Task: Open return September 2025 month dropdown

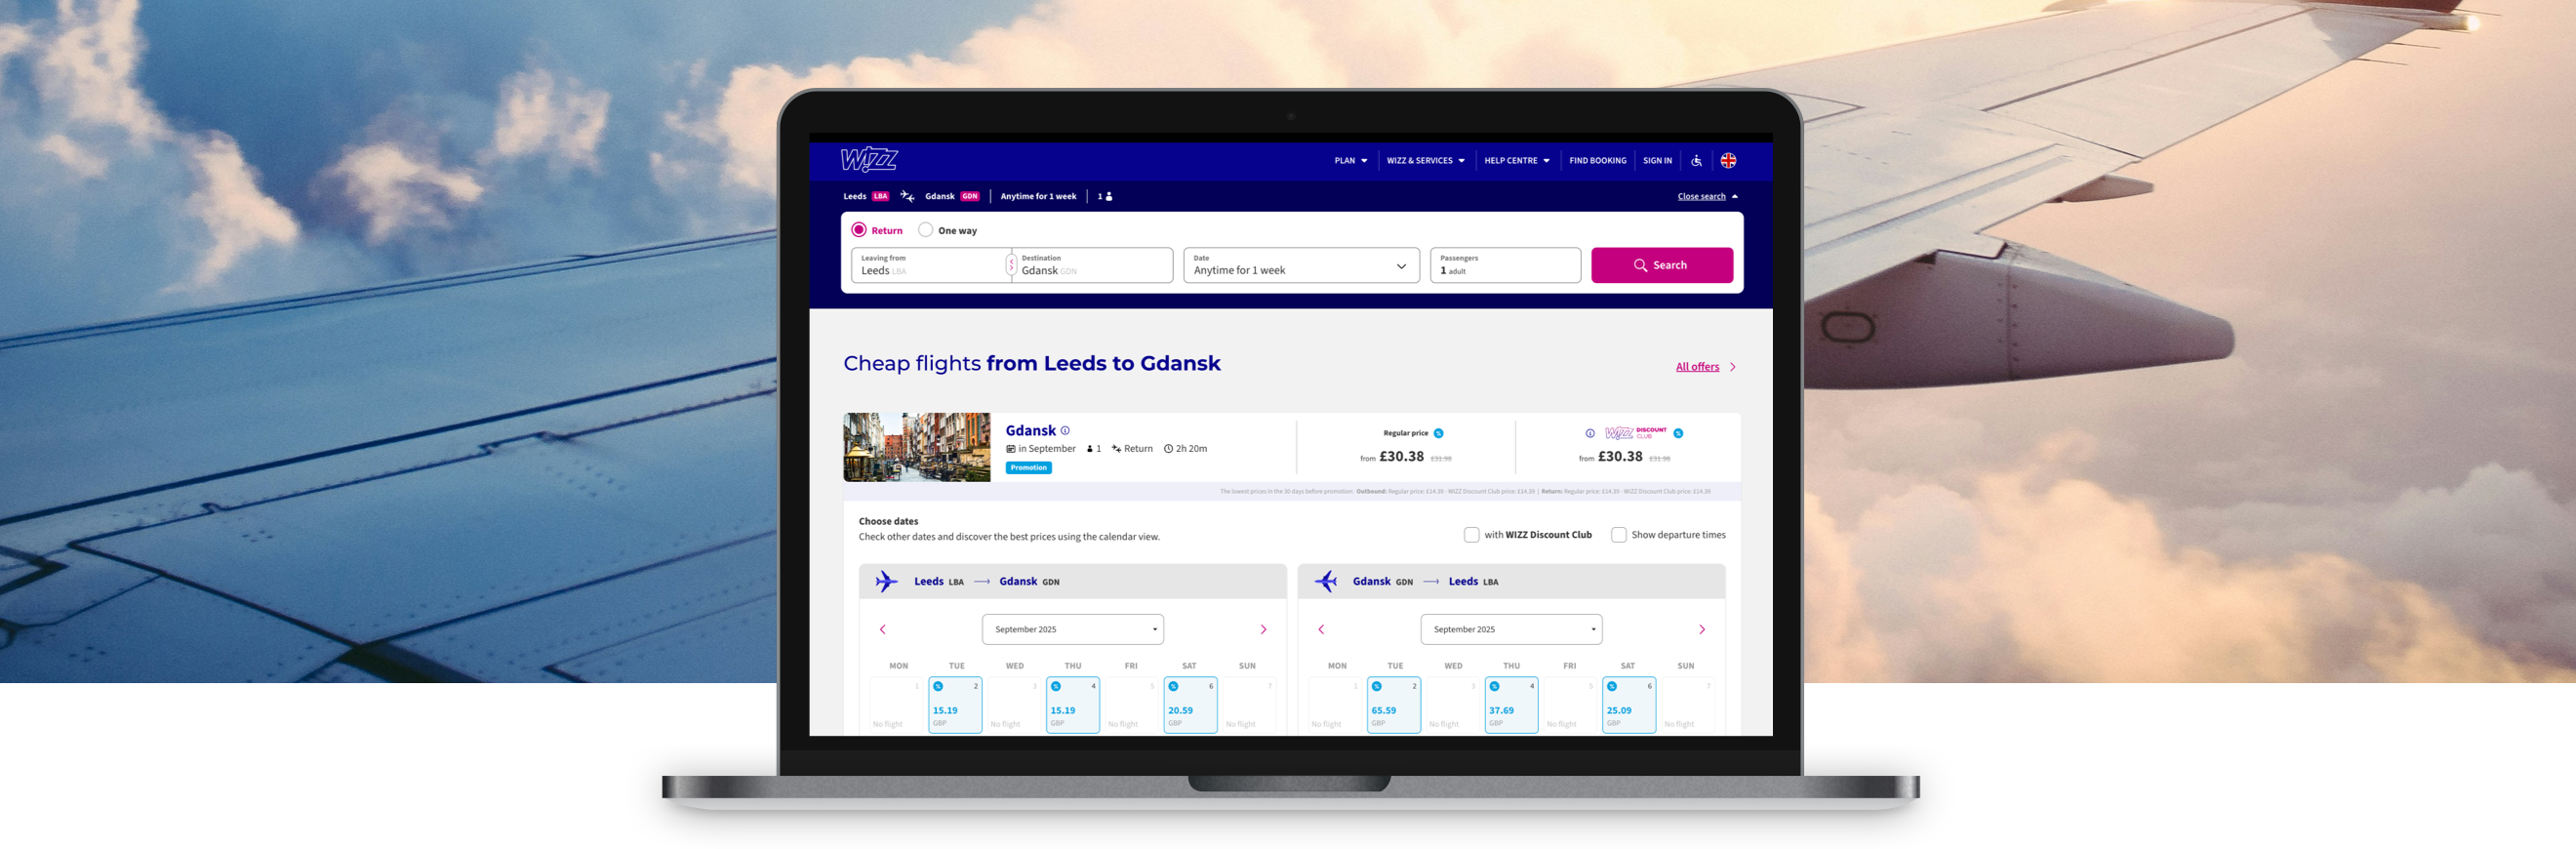Action: point(1510,630)
